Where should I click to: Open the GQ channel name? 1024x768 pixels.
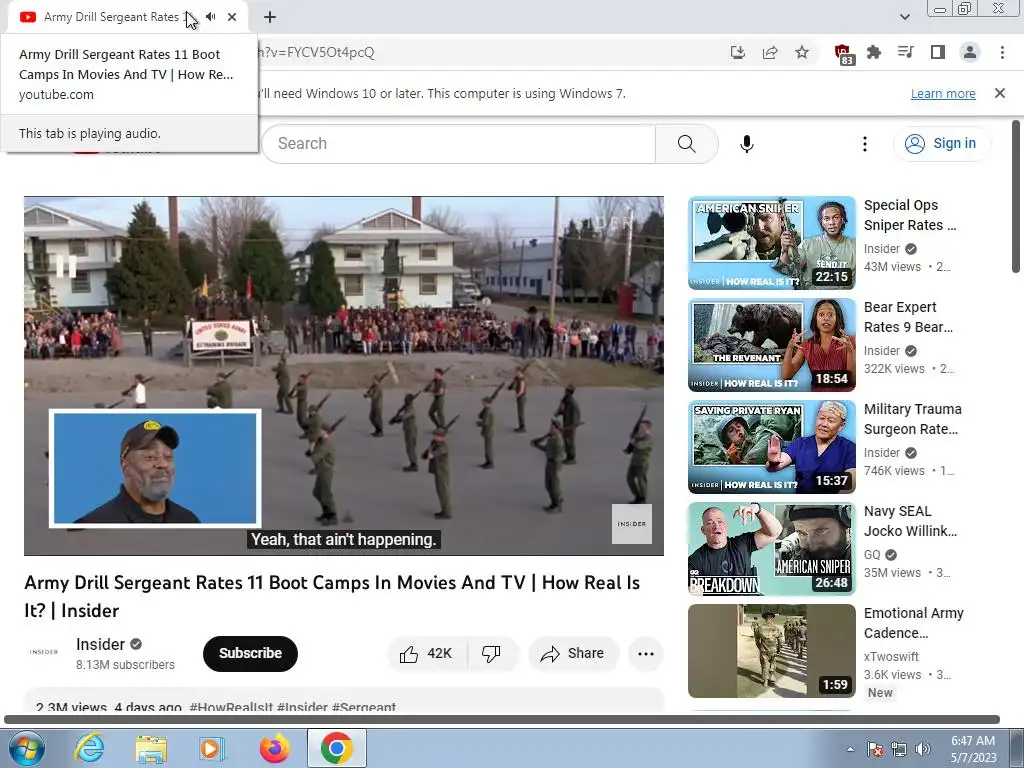point(872,554)
